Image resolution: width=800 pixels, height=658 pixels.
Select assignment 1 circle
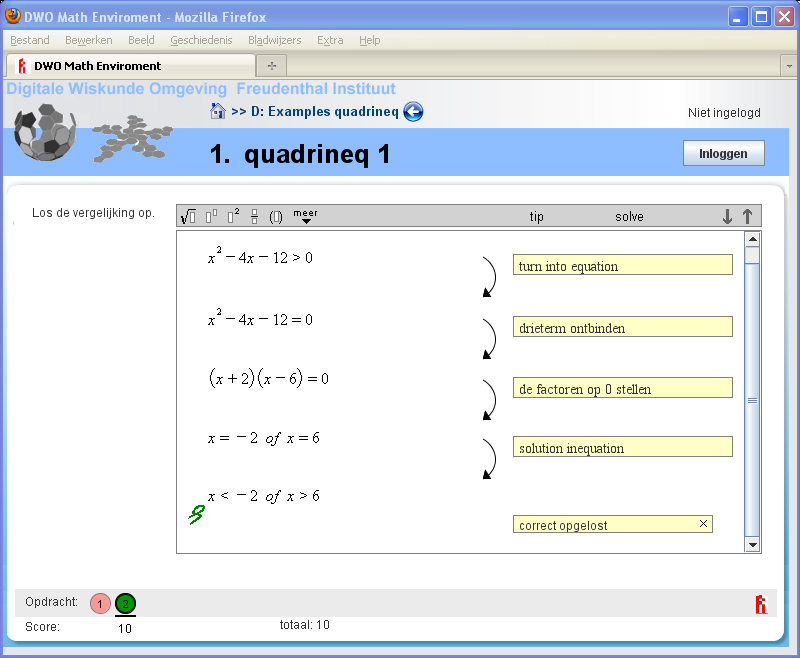click(100, 604)
